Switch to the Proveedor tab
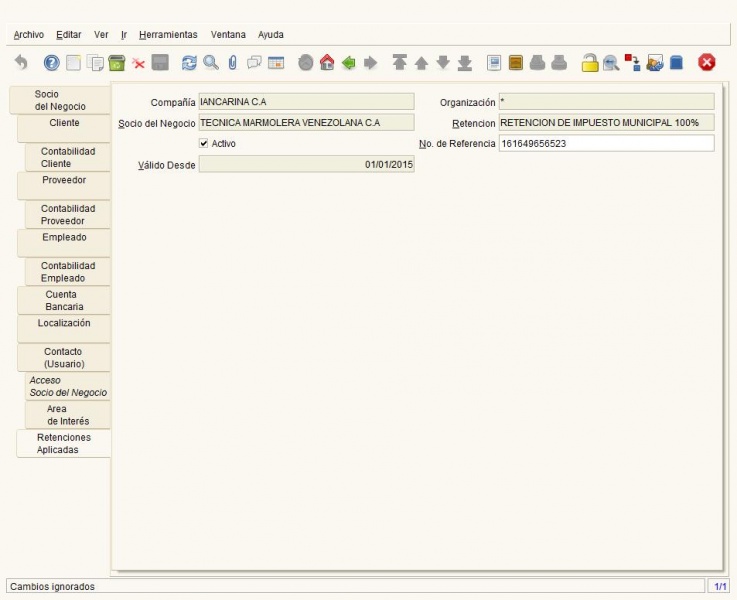Viewport: 737px width, 600px height. 64,185
